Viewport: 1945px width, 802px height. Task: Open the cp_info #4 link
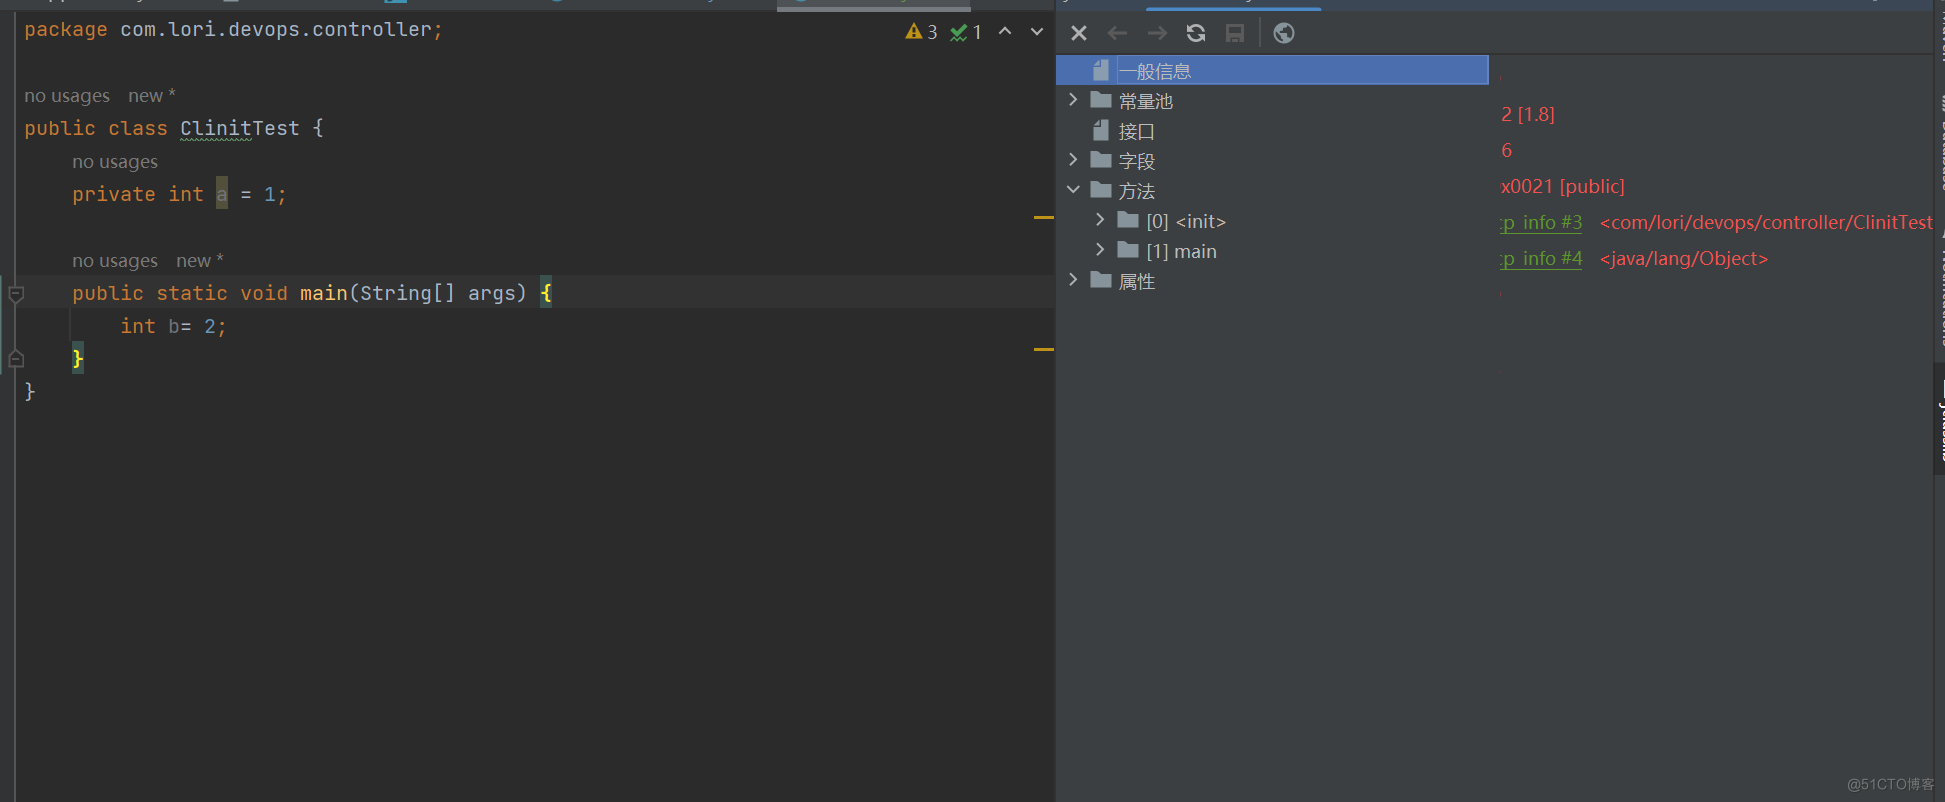click(x=1541, y=258)
